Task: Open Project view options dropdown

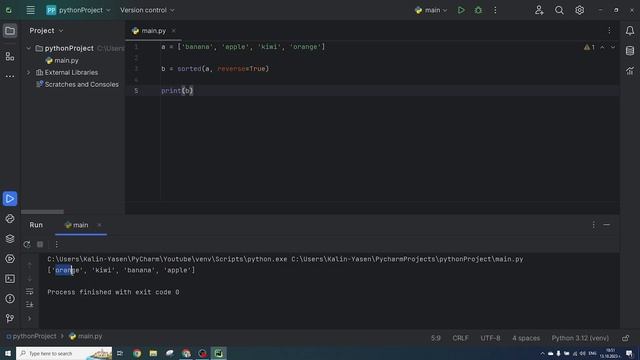Action: coord(47,31)
